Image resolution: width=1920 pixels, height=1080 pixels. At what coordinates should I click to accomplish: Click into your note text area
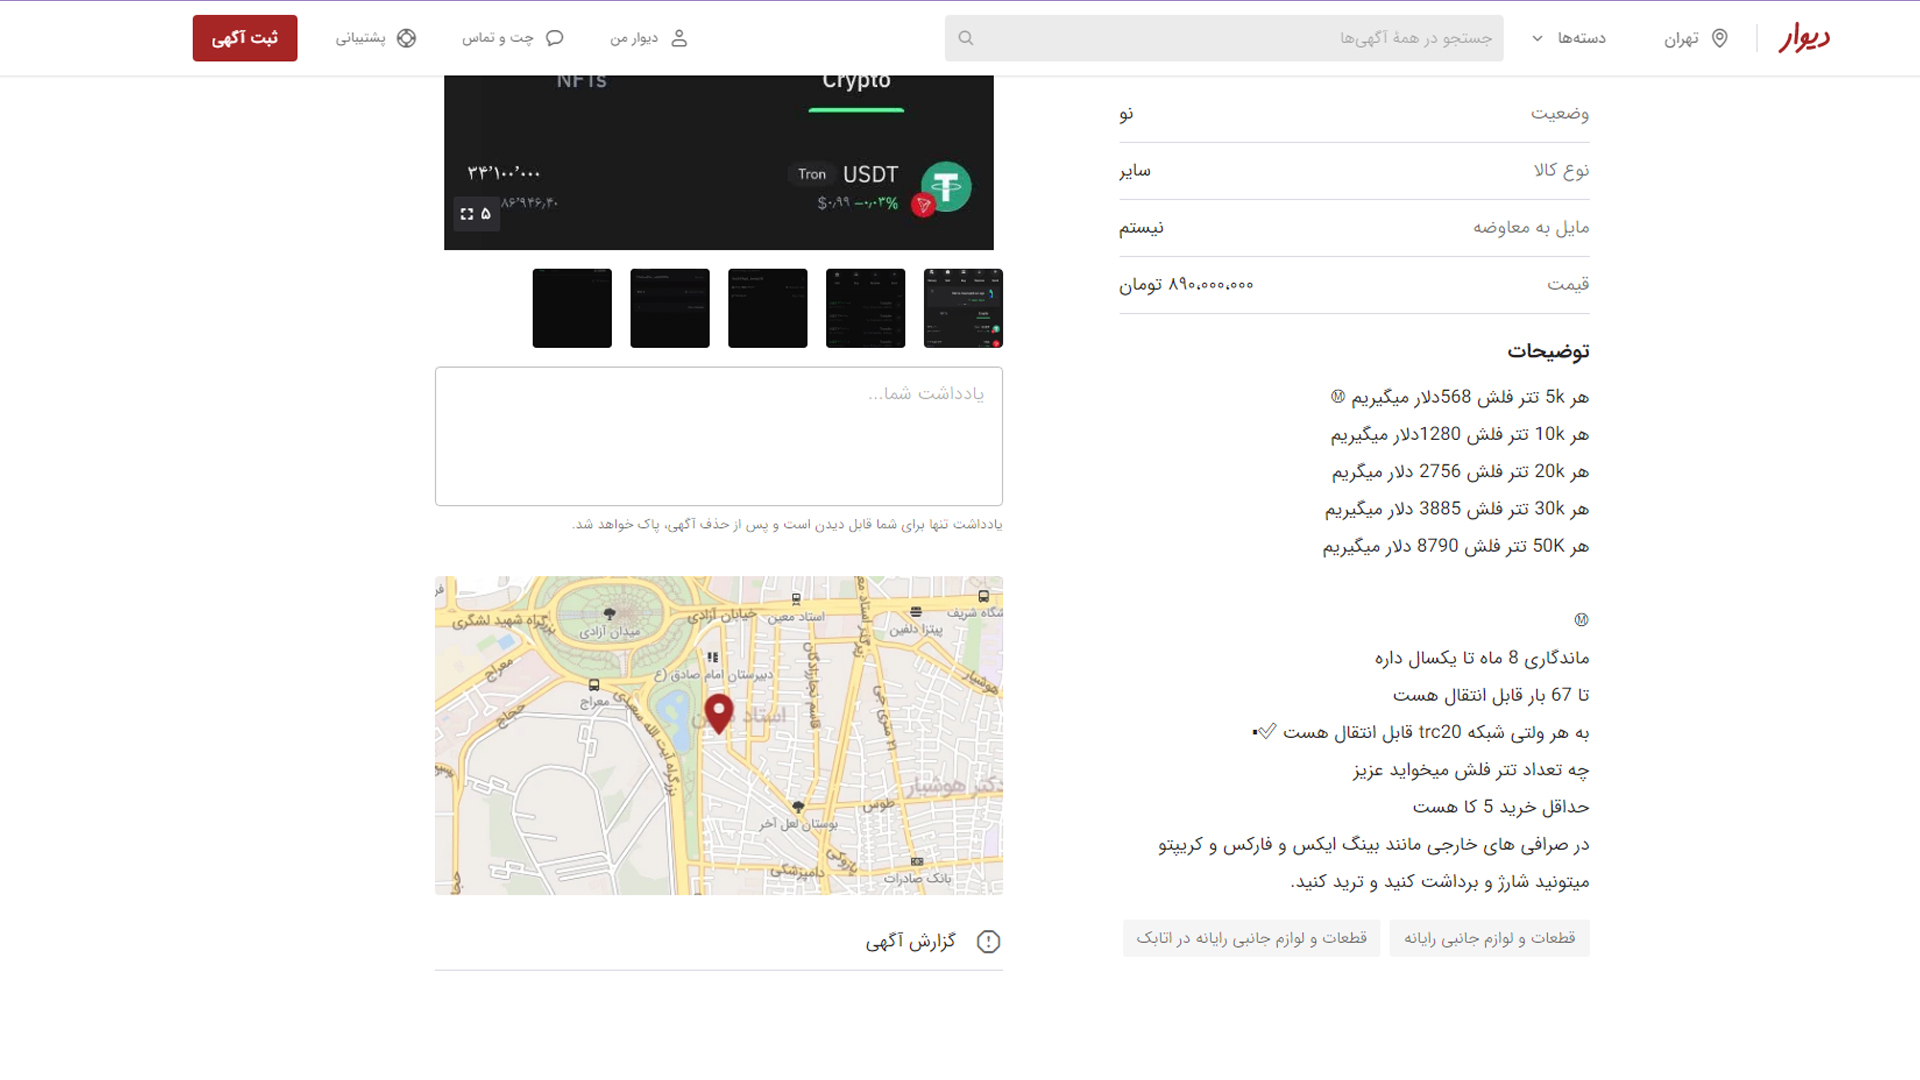(718, 436)
